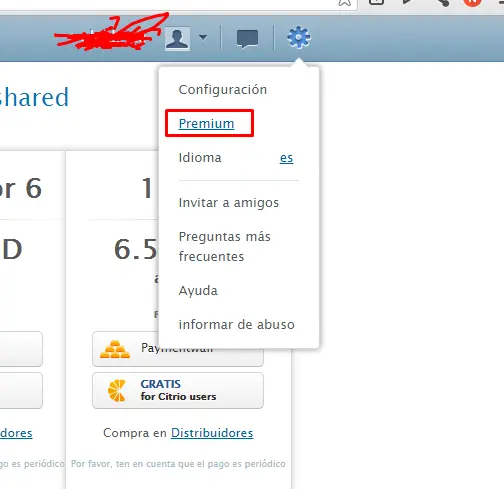The image size is (504, 489).
Task: Choose GRATIS for Citrio users button
Action: pos(178,390)
